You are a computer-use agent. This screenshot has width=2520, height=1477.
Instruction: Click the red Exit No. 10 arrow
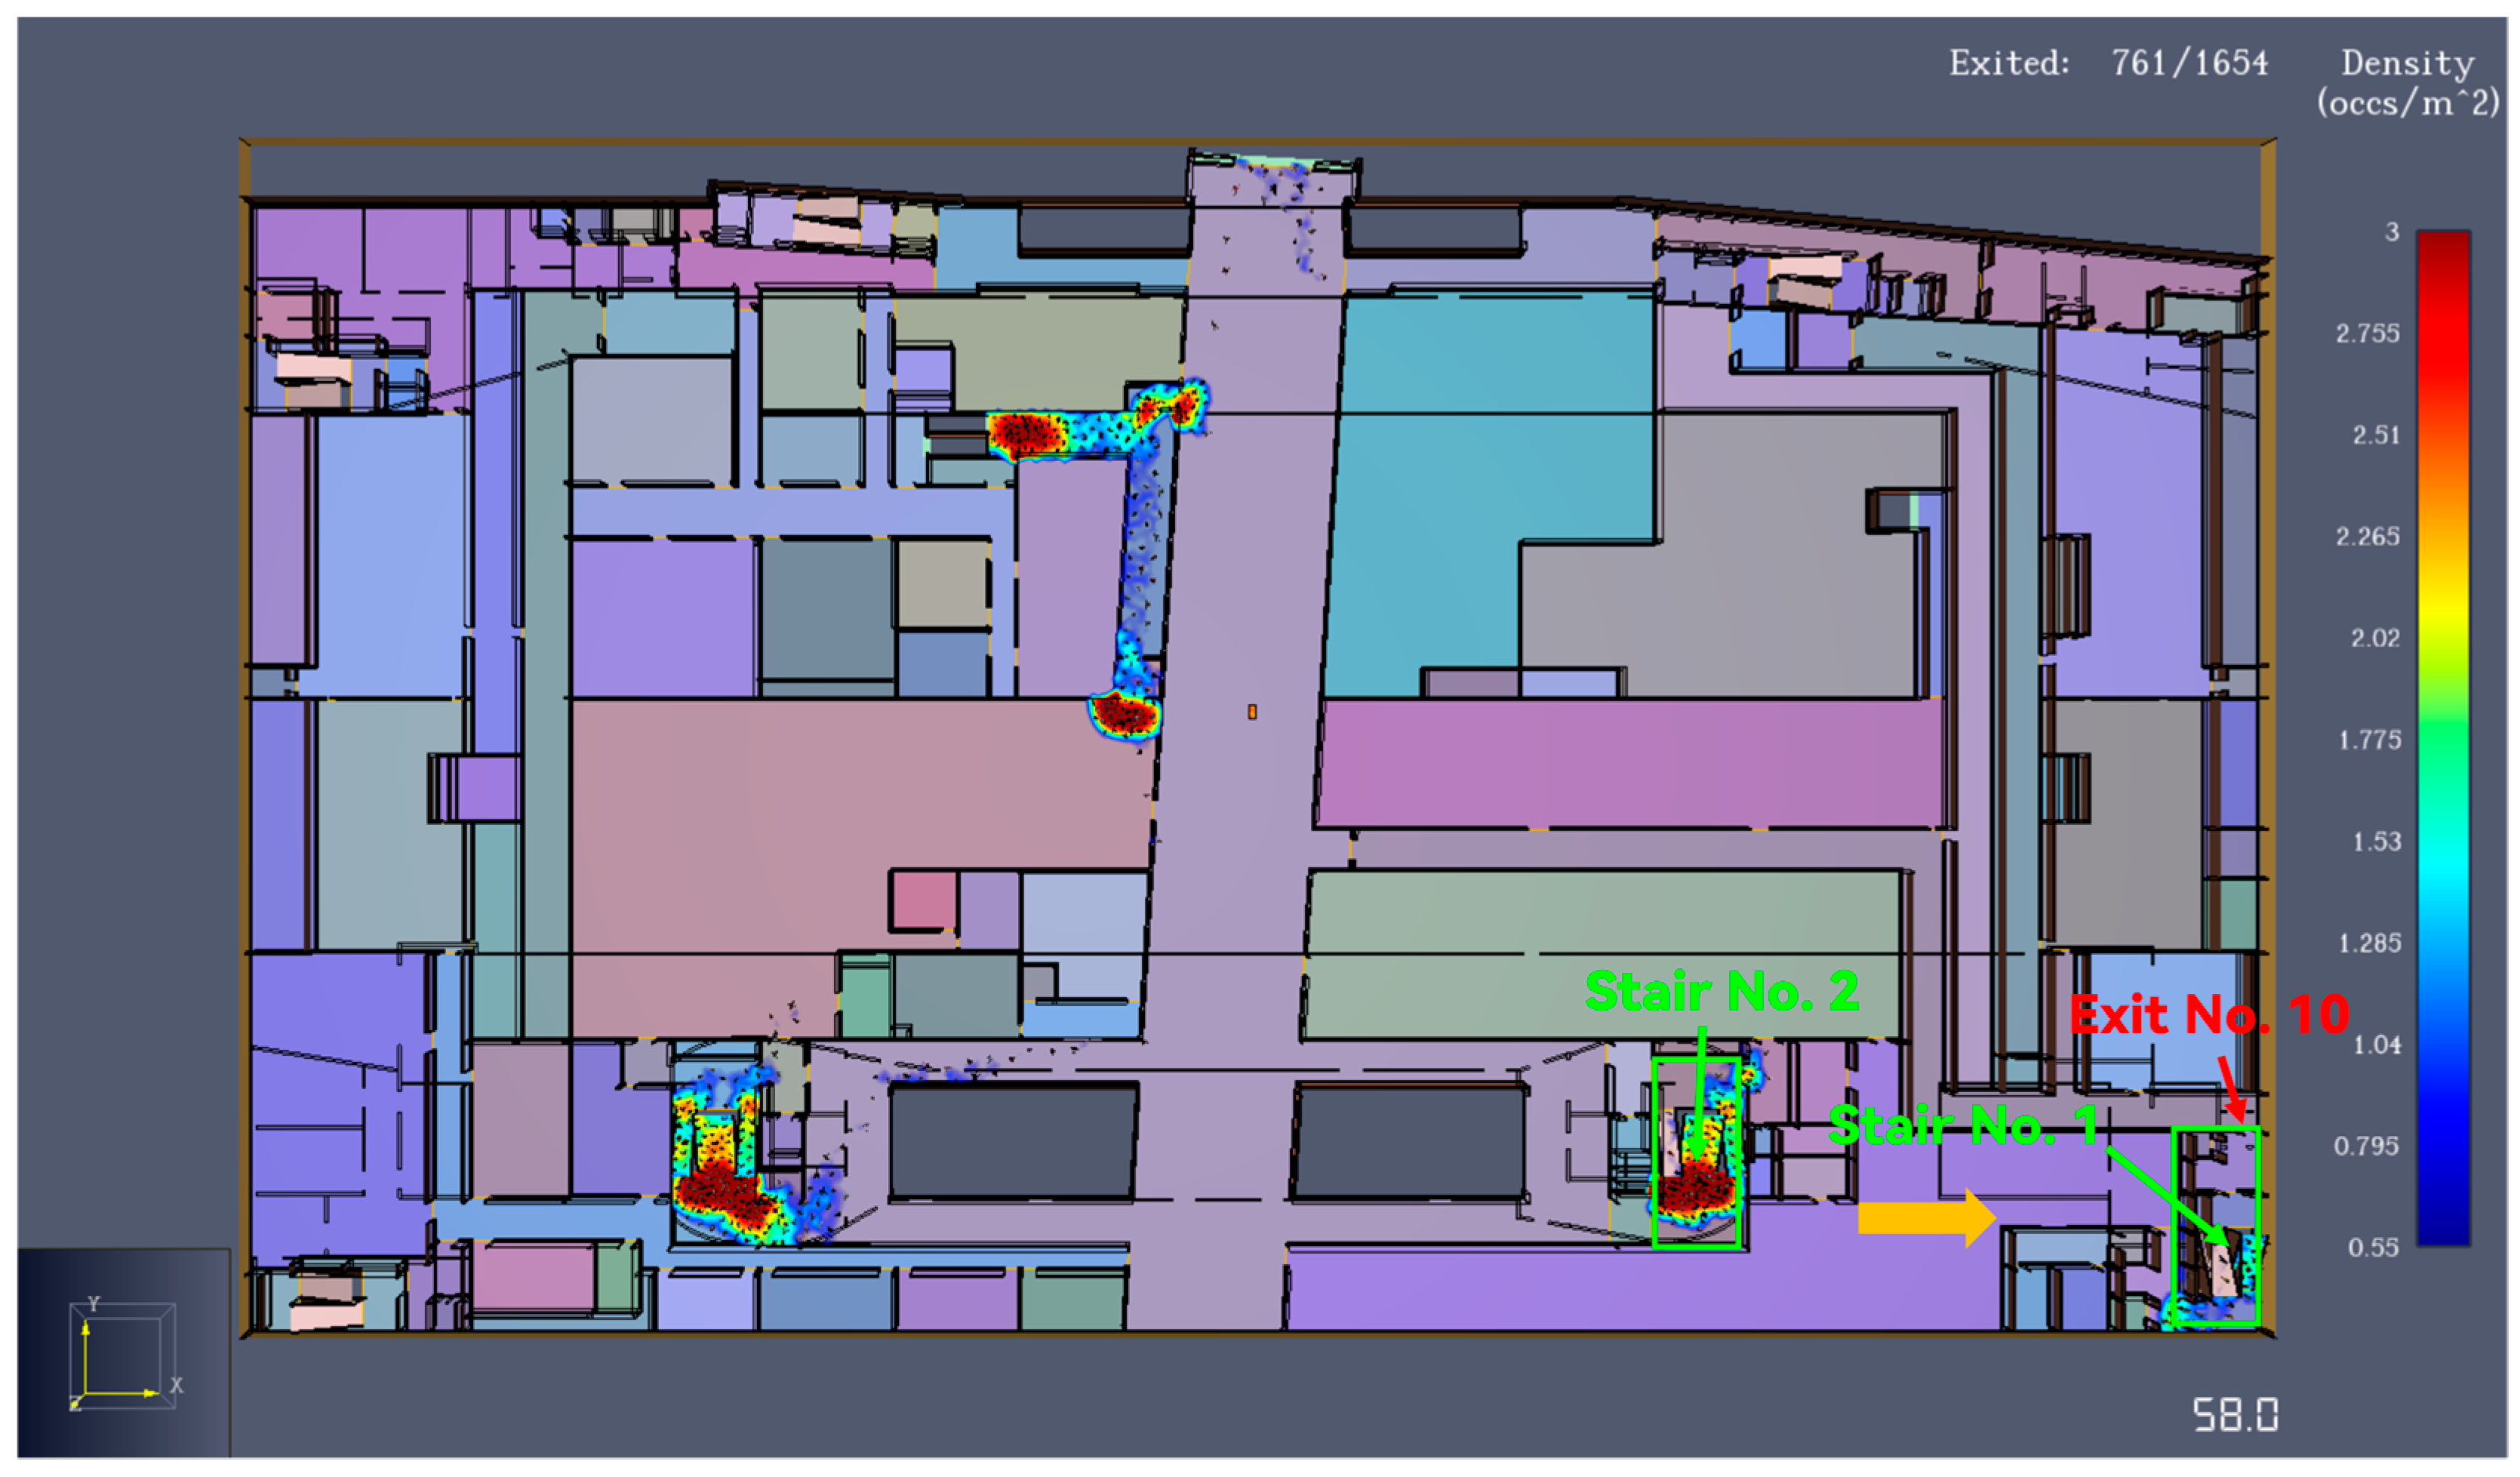pos(2230,1088)
